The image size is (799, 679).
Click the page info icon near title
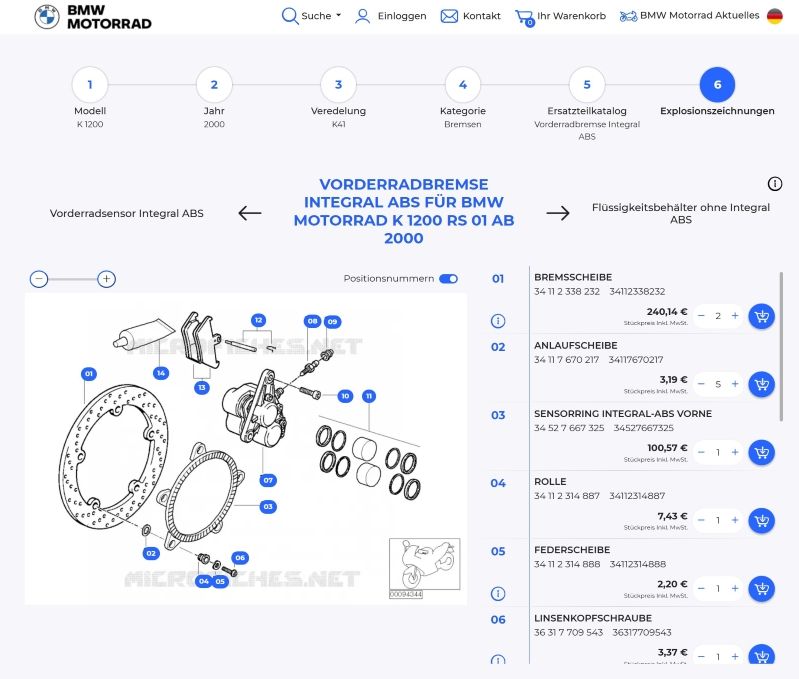coord(775,183)
